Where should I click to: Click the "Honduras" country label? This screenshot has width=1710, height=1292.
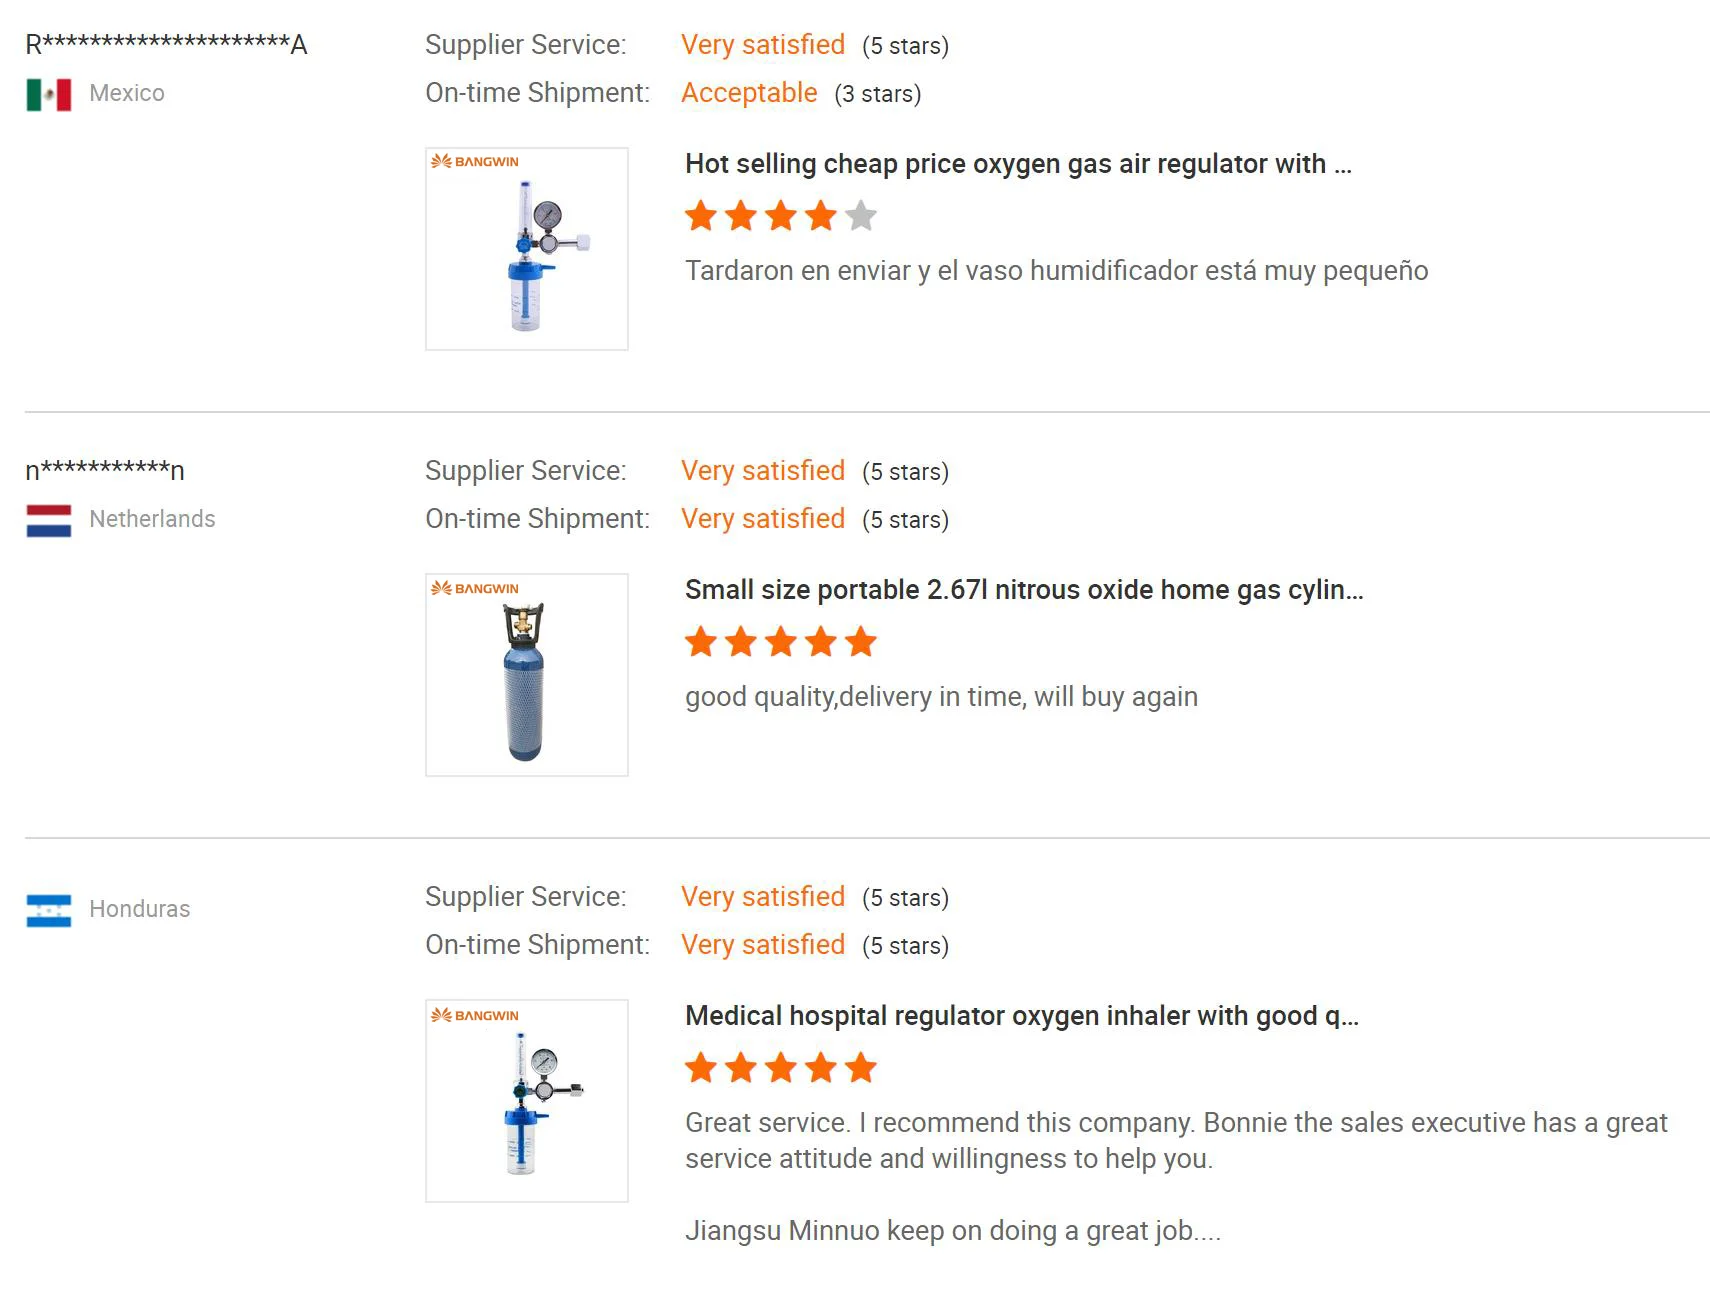[x=139, y=909]
